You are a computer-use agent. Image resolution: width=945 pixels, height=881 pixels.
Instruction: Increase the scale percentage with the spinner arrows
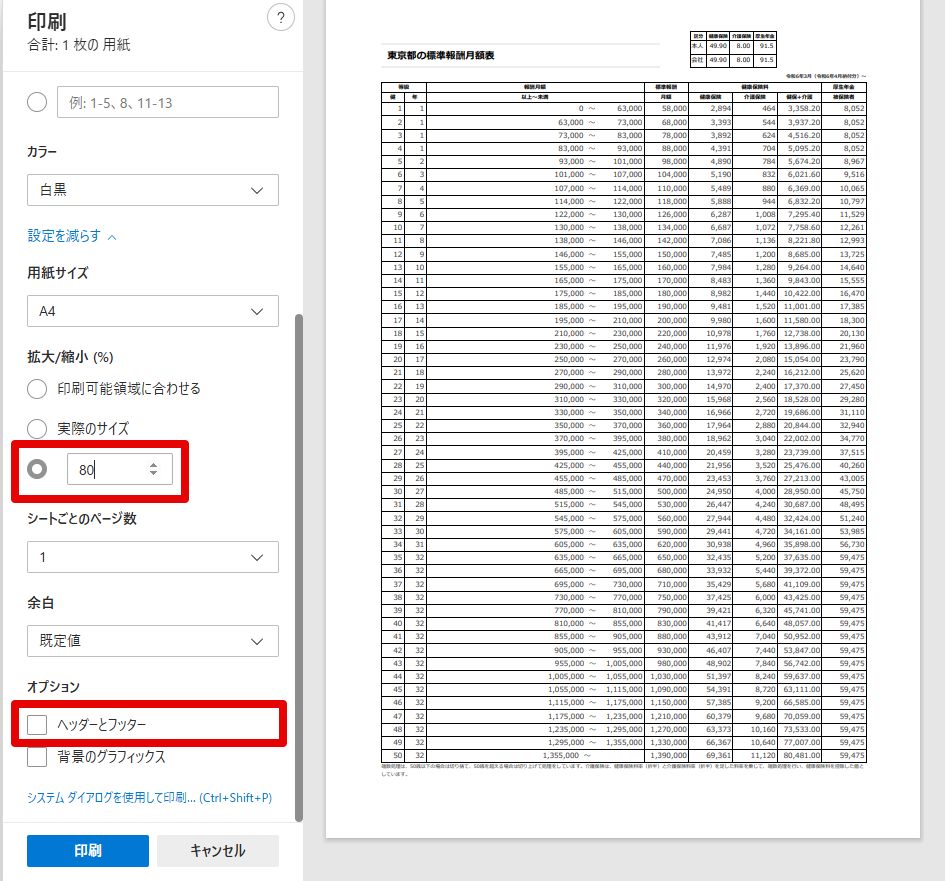pyautogui.click(x=154, y=465)
